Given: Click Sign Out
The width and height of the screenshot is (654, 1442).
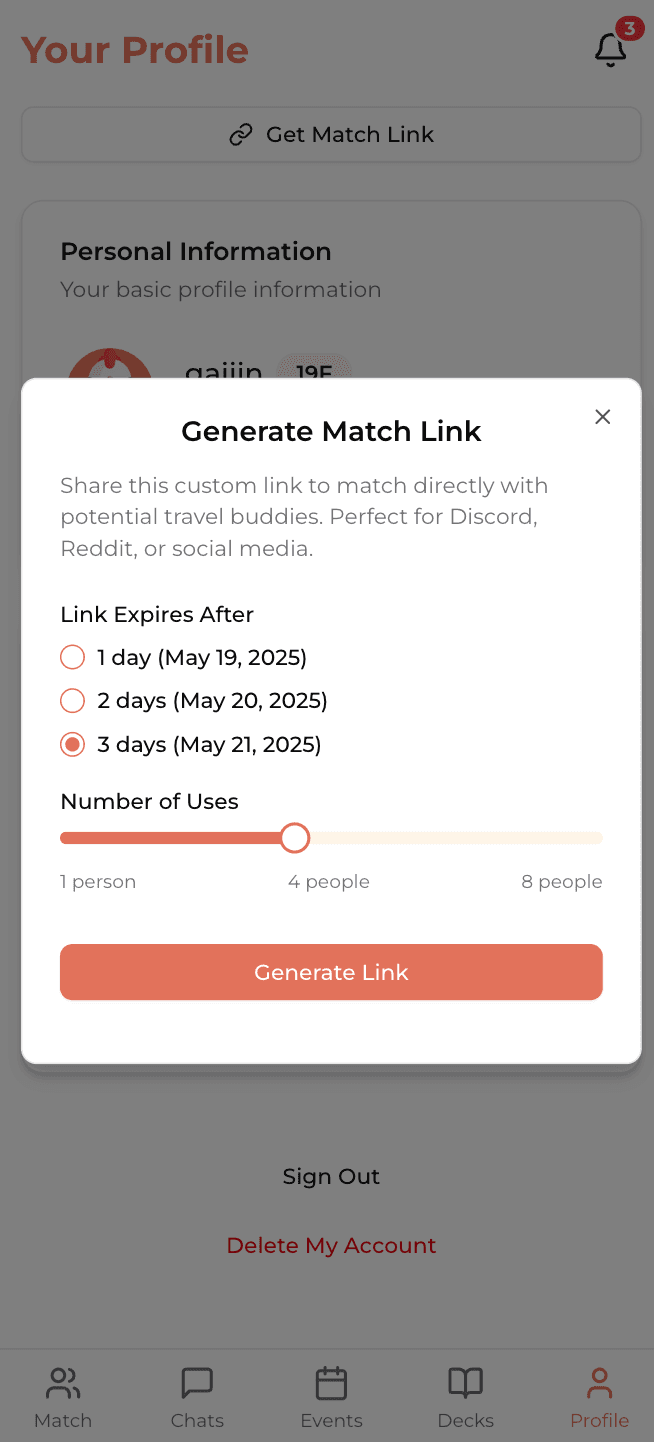Looking at the screenshot, I should point(331,1177).
